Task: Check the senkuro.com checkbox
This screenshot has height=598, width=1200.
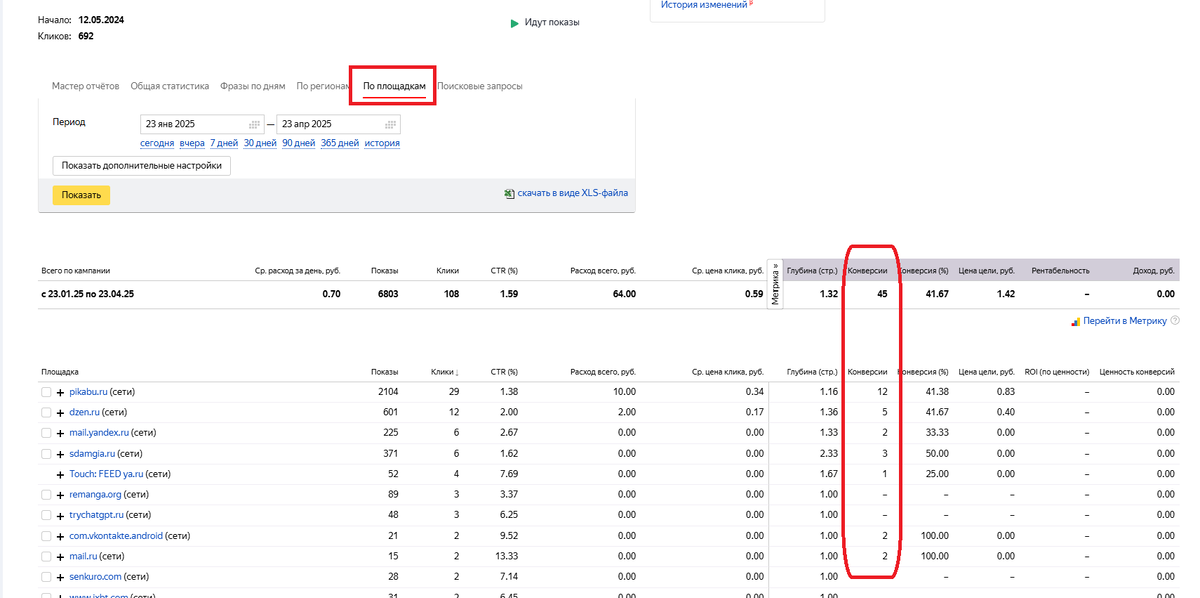Action: coord(46,577)
